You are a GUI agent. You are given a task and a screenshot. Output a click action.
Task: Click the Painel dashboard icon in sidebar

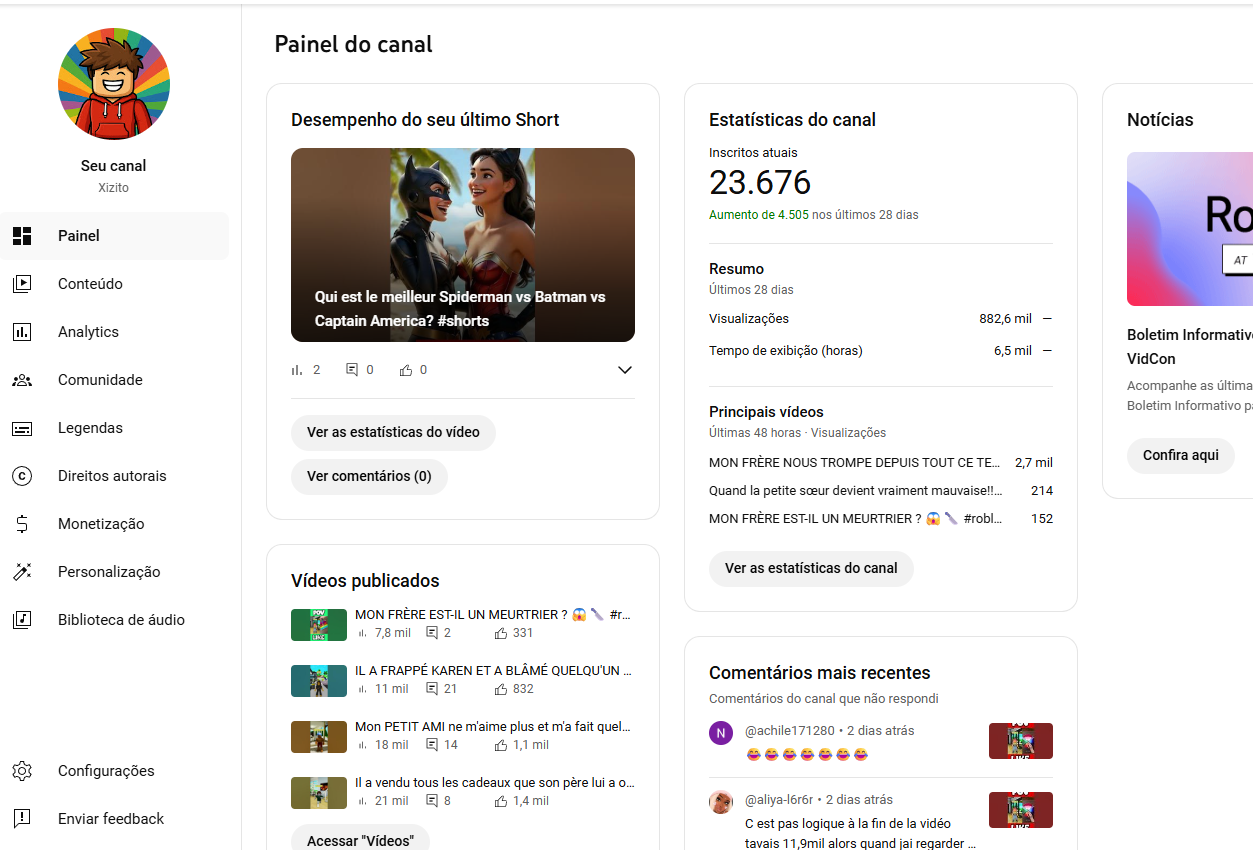22,236
